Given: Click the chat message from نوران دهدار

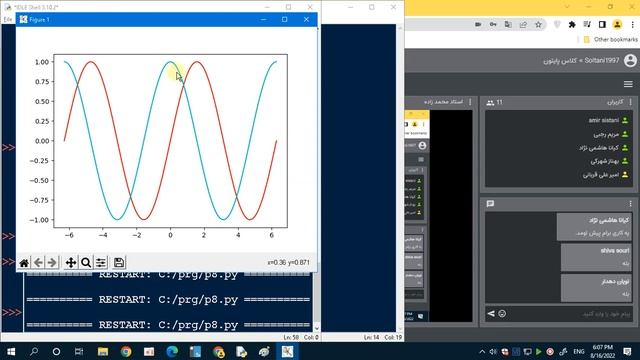Looking at the screenshot, I should 596,288.
